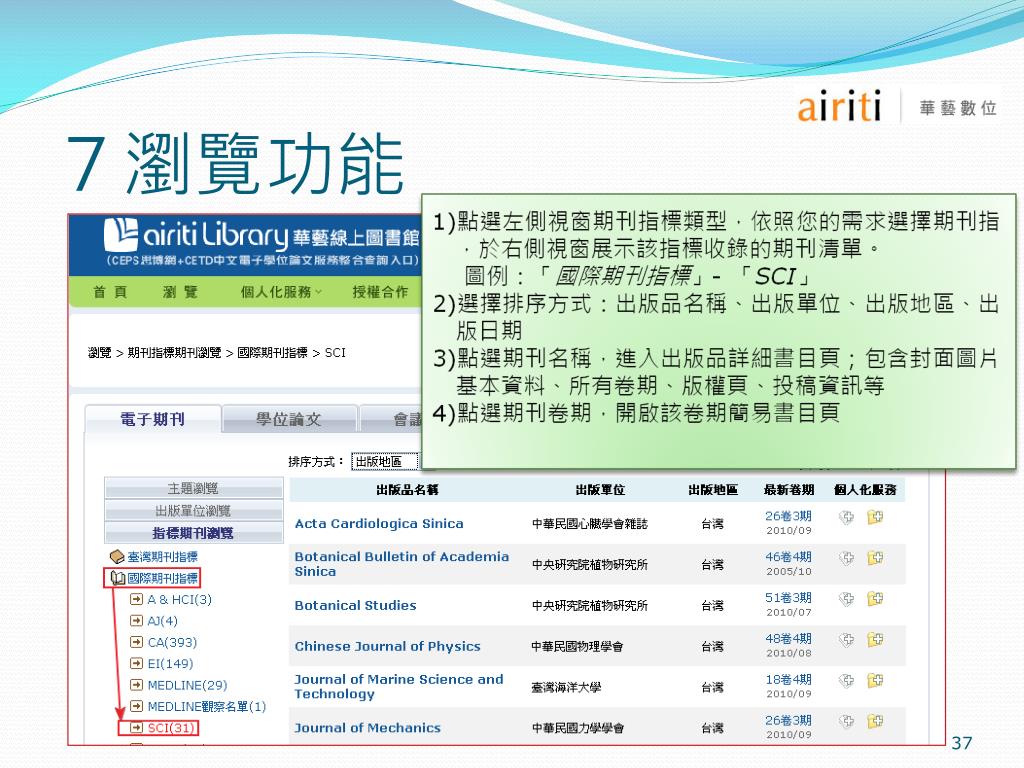
Task: Select EI(149) in the index tree
Action: [x=170, y=664]
